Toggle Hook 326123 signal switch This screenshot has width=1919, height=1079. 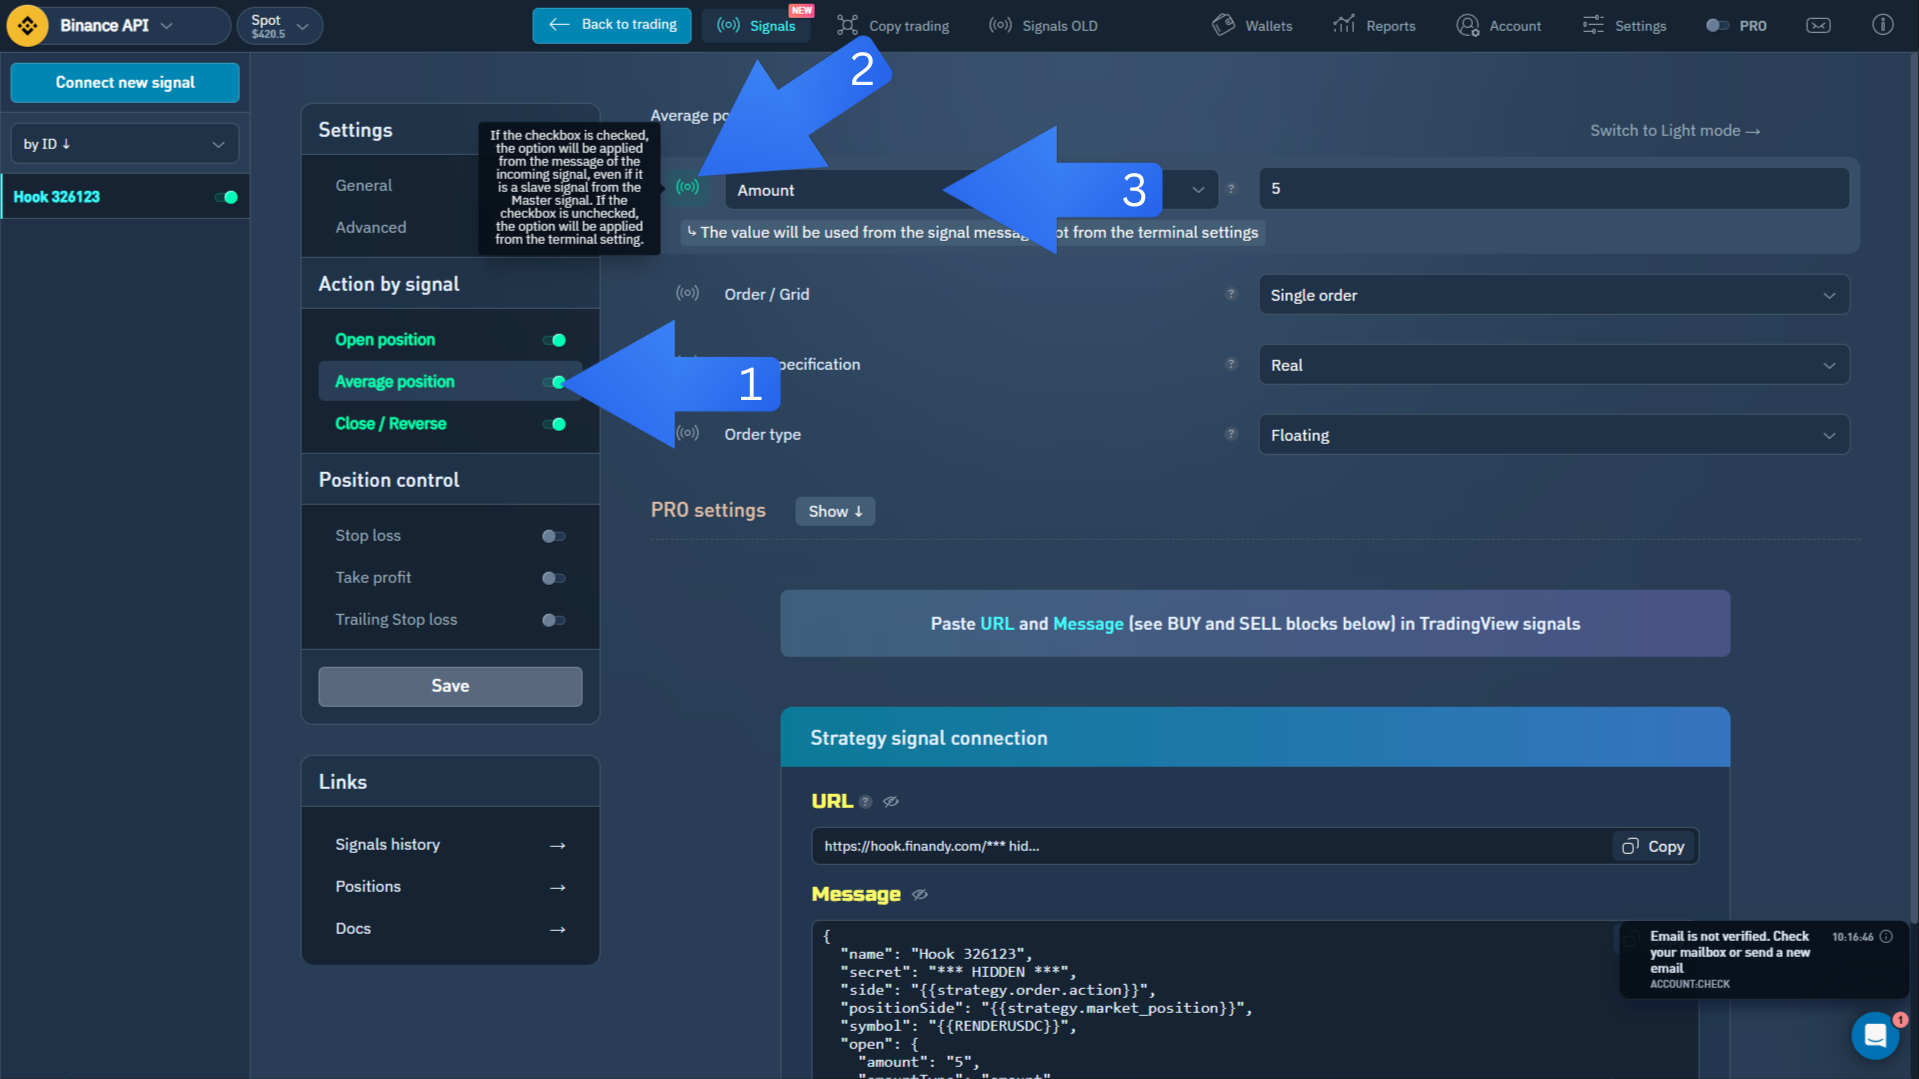pyautogui.click(x=226, y=197)
